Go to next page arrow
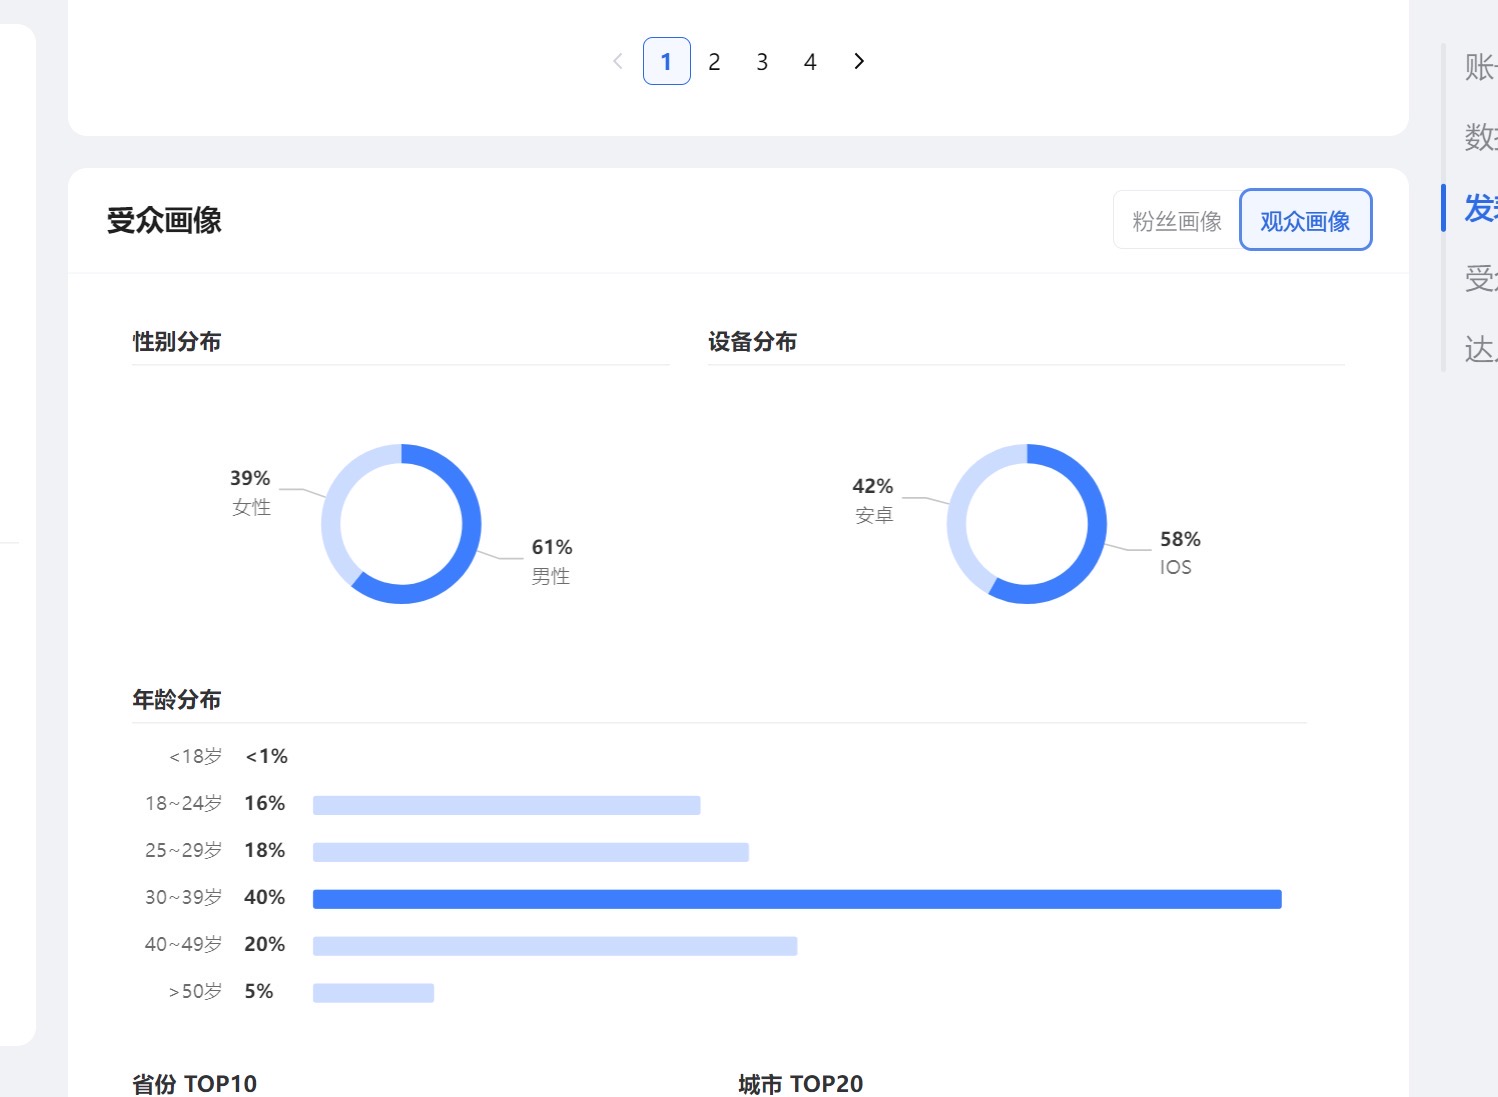 [859, 61]
